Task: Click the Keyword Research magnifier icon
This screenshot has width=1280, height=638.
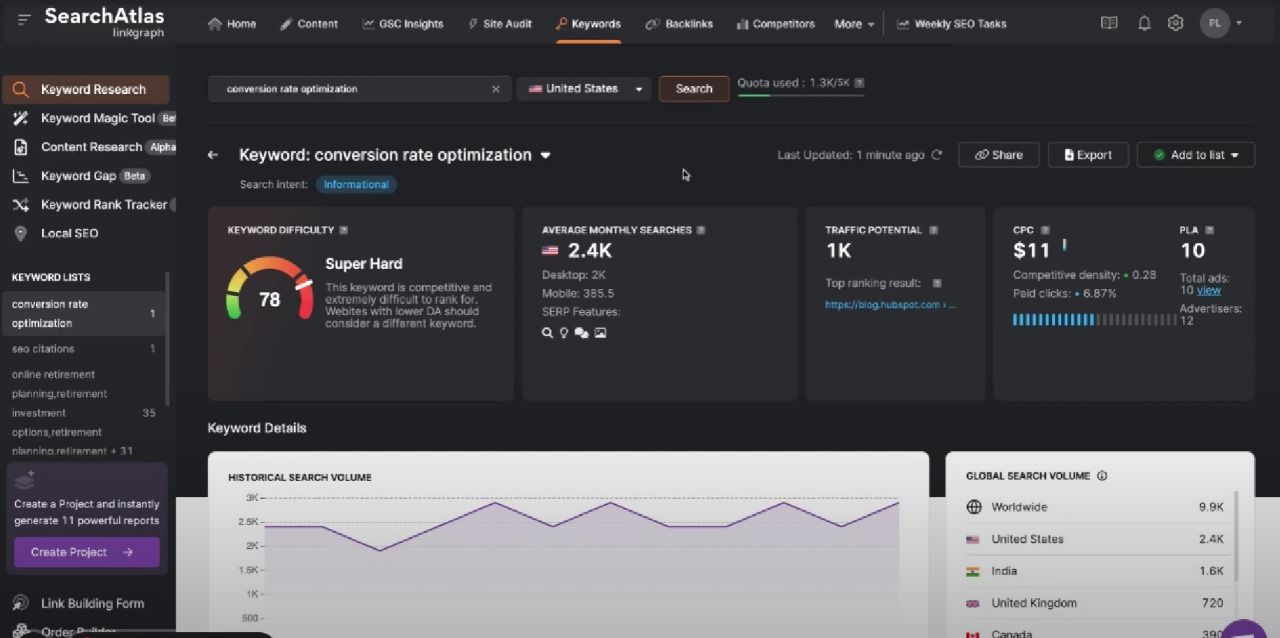Action: point(20,89)
